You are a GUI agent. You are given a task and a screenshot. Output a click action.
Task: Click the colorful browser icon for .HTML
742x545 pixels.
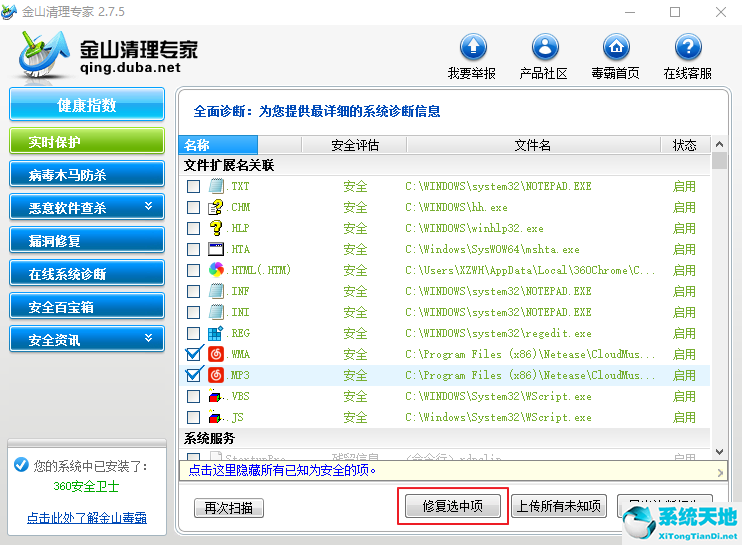coord(216,270)
